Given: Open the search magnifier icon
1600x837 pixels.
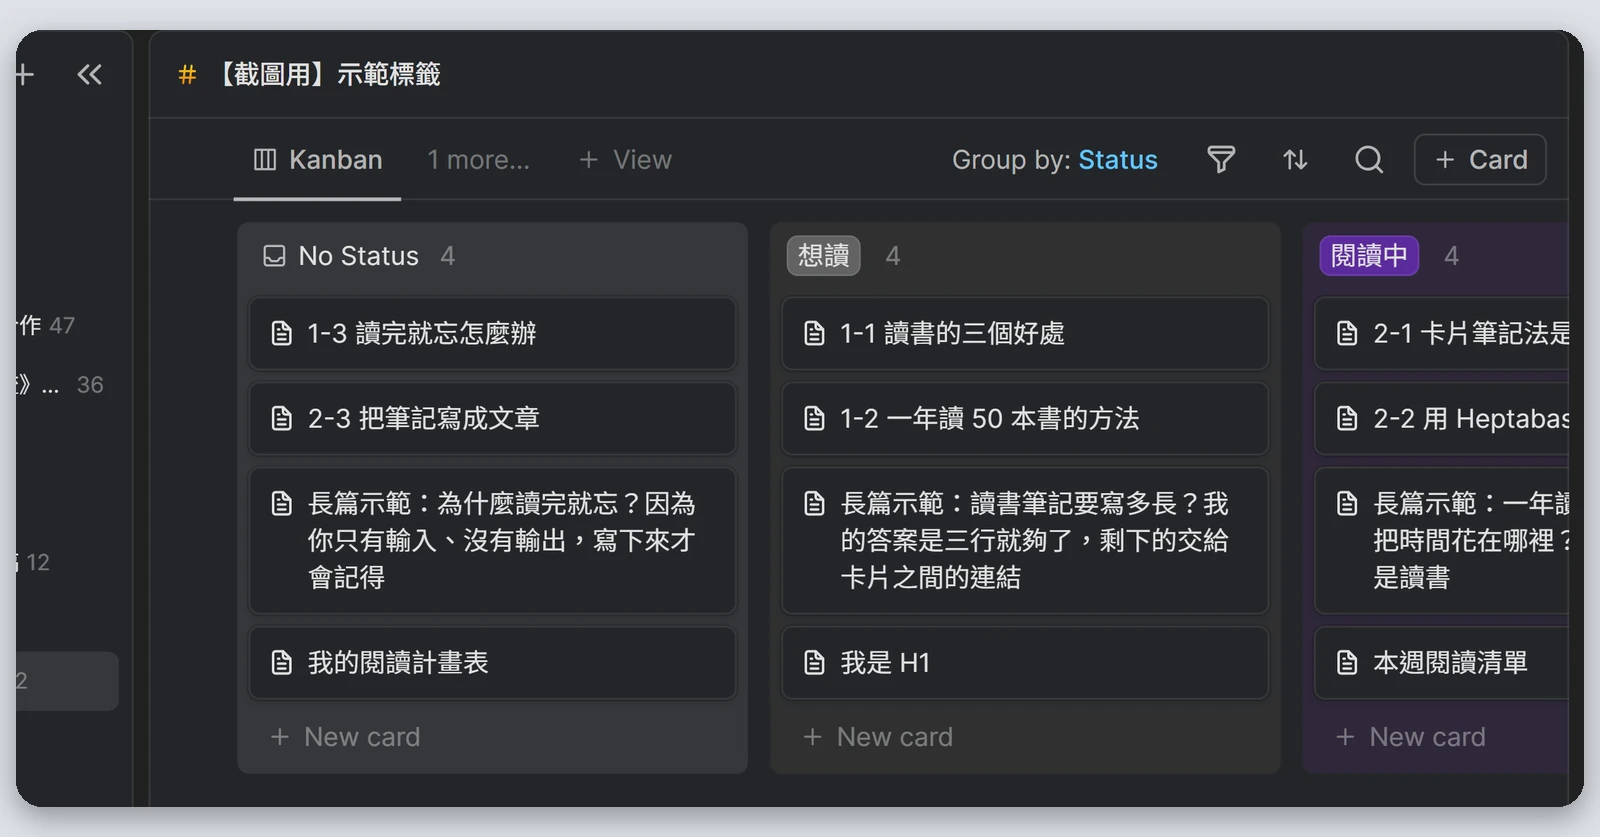Looking at the screenshot, I should click(1369, 160).
